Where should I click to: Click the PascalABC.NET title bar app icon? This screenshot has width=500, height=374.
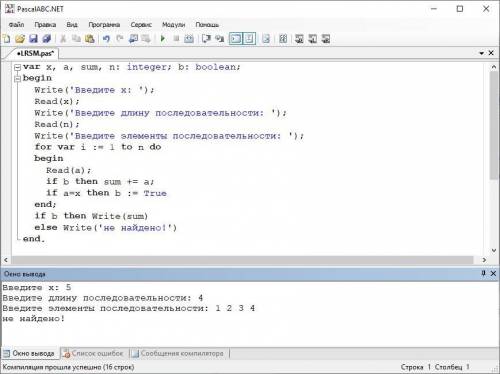pos(10,9)
